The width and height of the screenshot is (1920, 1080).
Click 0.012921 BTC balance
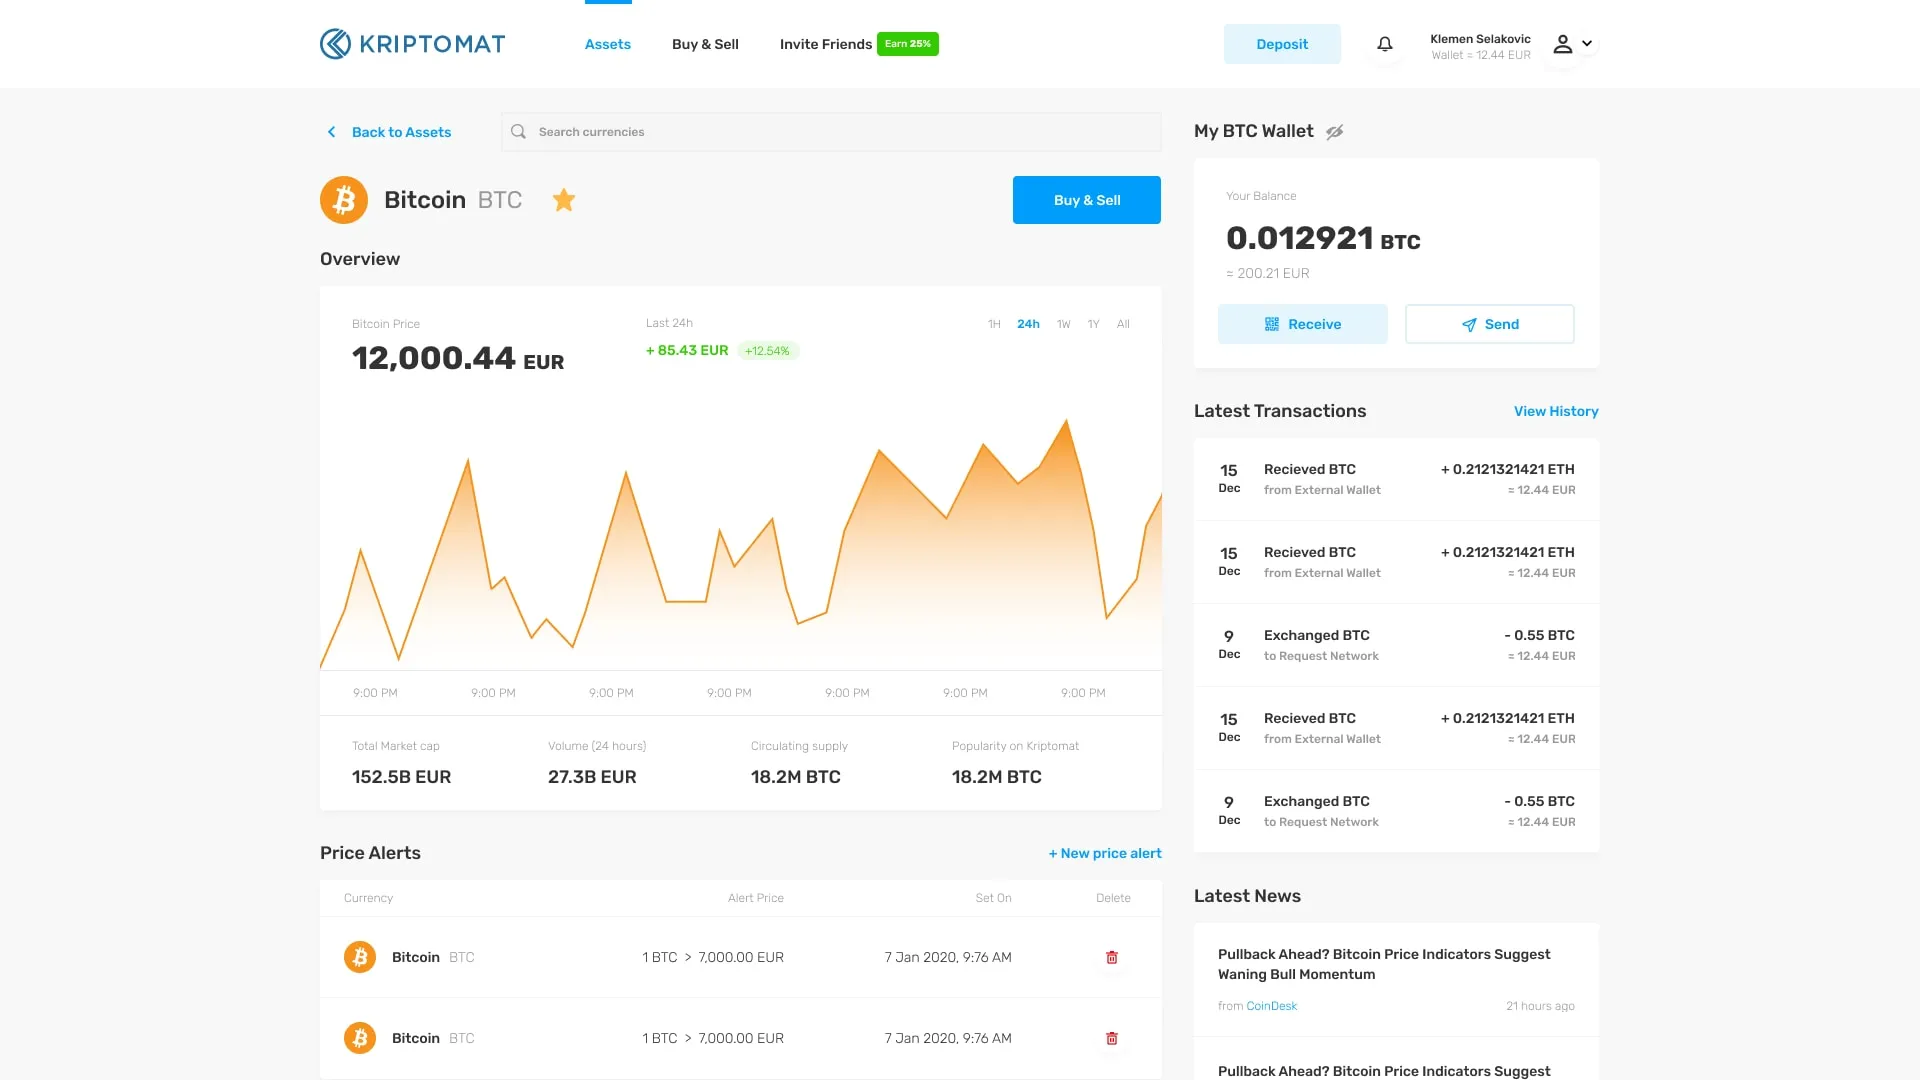pos(1323,238)
